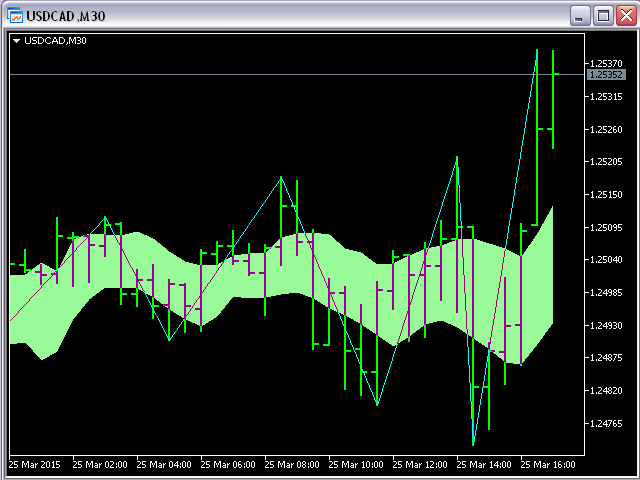Close the USDCAD chart window
This screenshot has width=640, height=480.
tap(625, 16)
